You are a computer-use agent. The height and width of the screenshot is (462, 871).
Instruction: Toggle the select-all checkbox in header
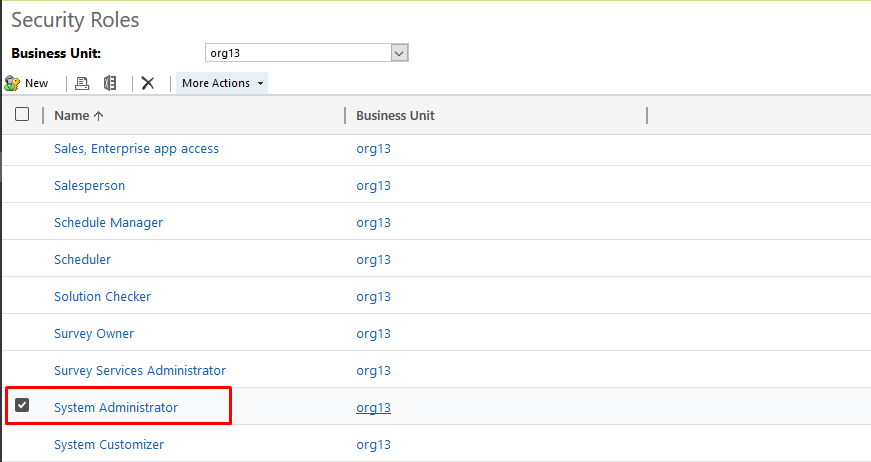point(22,115)
